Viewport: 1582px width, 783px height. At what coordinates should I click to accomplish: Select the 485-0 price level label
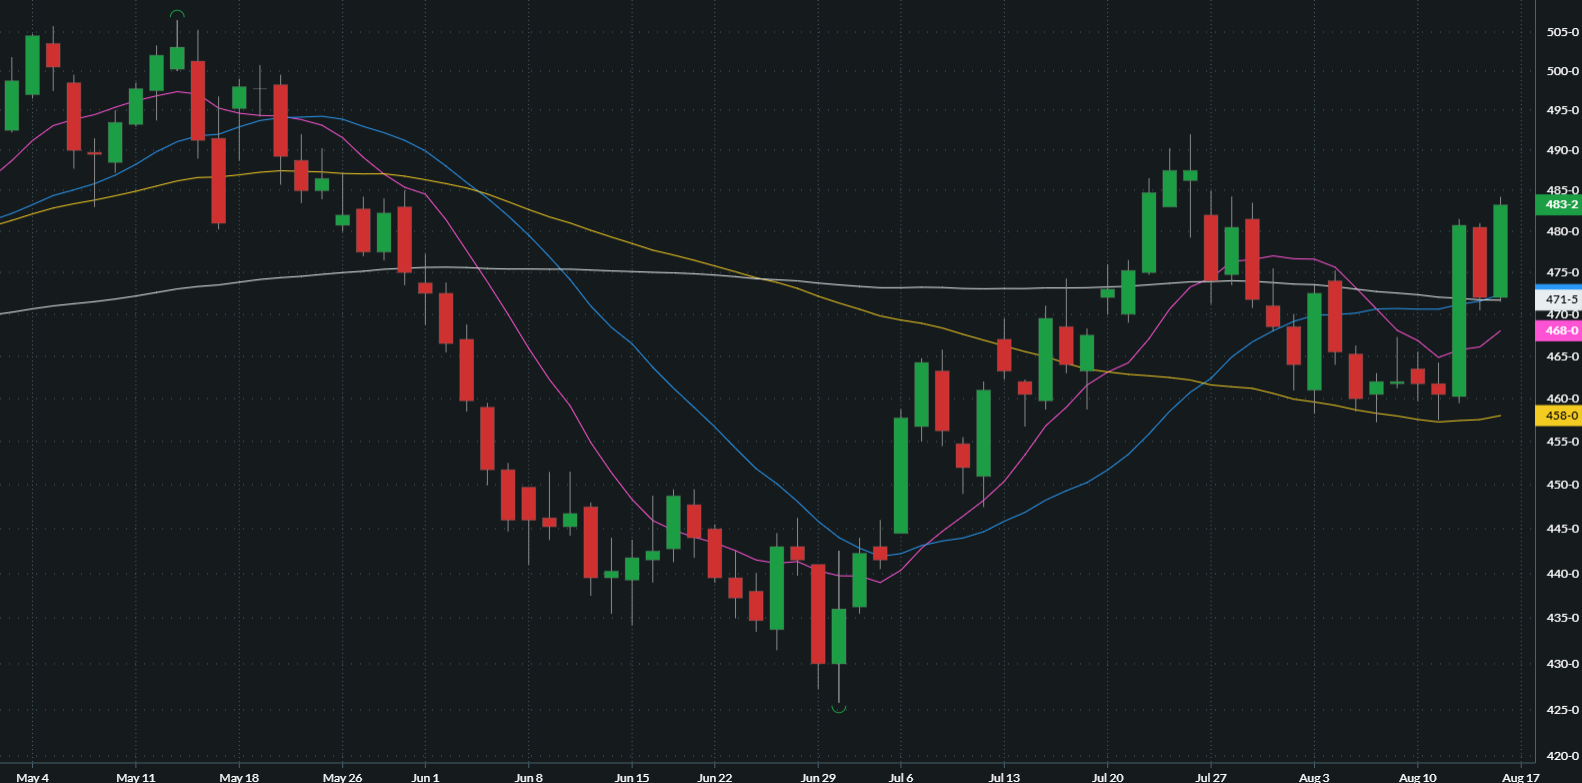(x=1562, y=189)
